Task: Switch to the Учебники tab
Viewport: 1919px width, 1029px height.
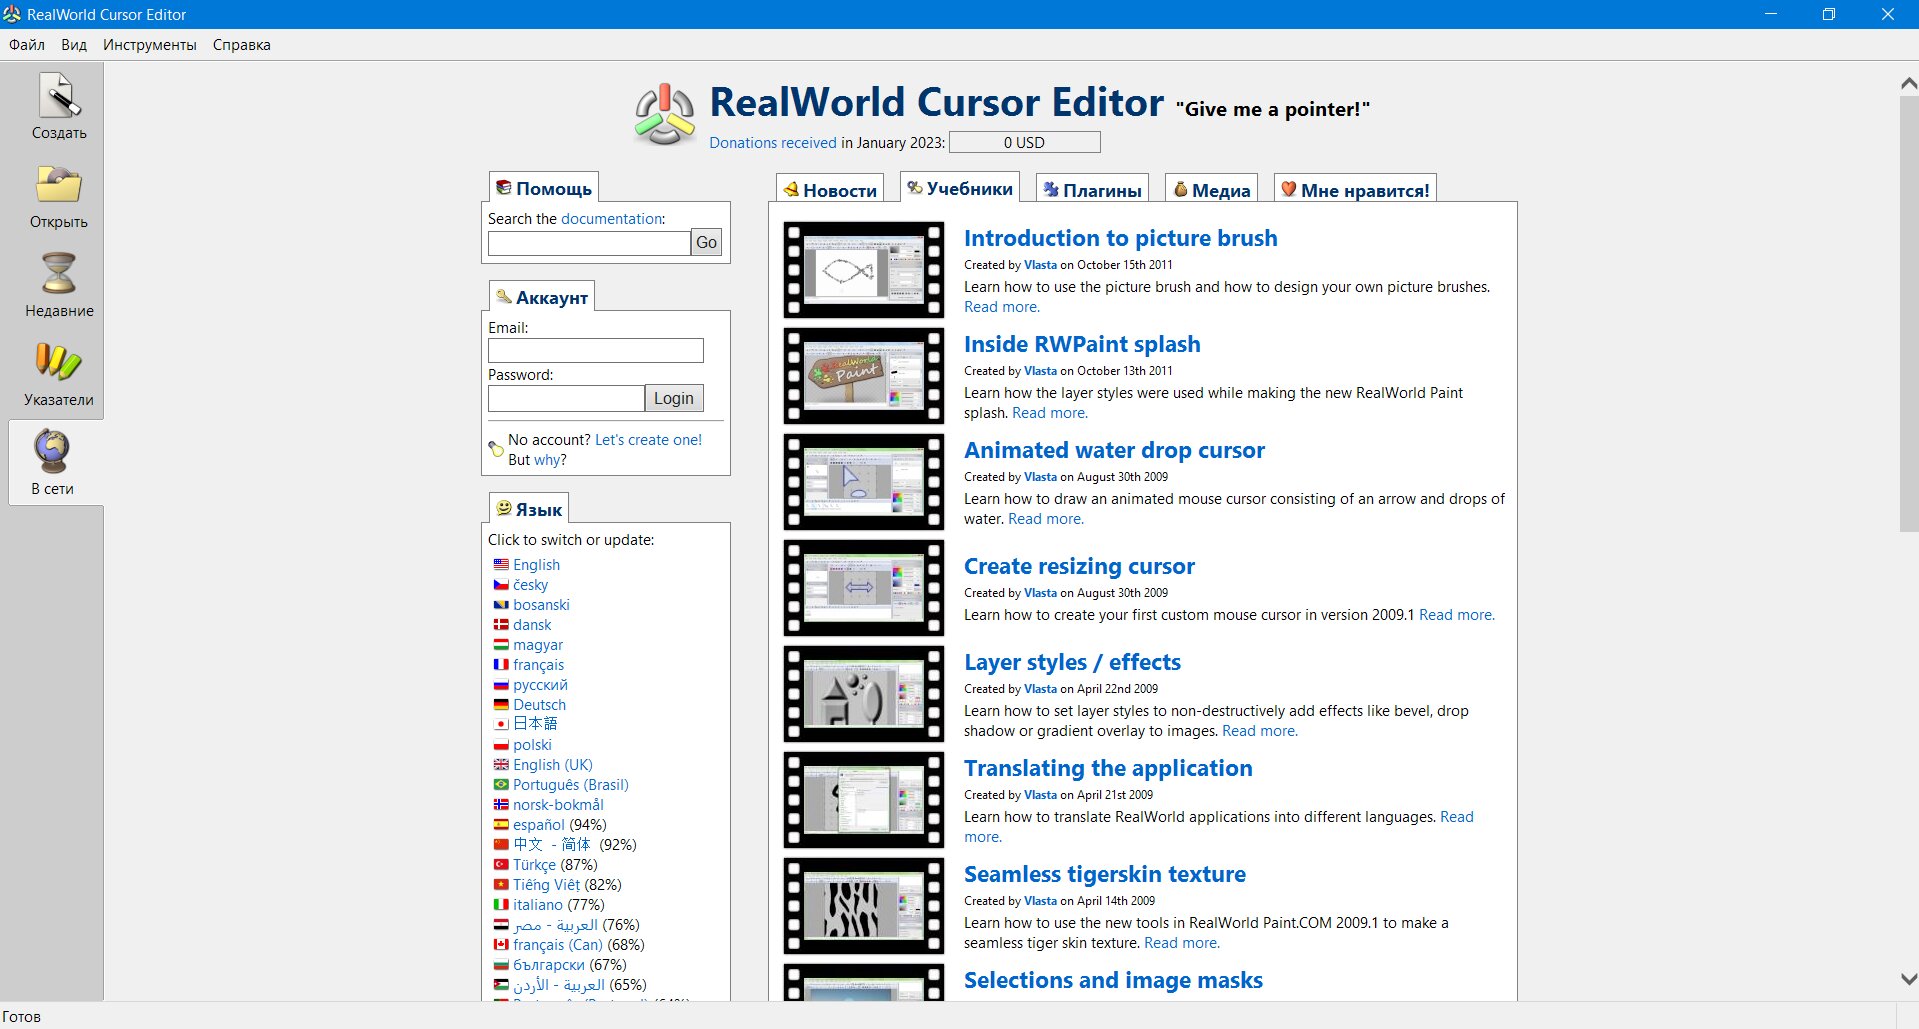Action: [x=959, y=188]
